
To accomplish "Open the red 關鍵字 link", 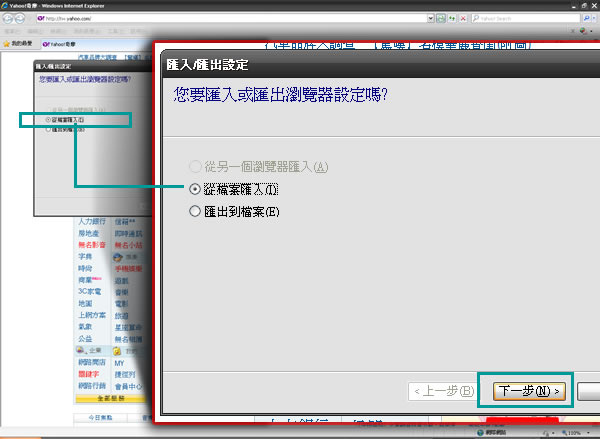I will point(88,374).
